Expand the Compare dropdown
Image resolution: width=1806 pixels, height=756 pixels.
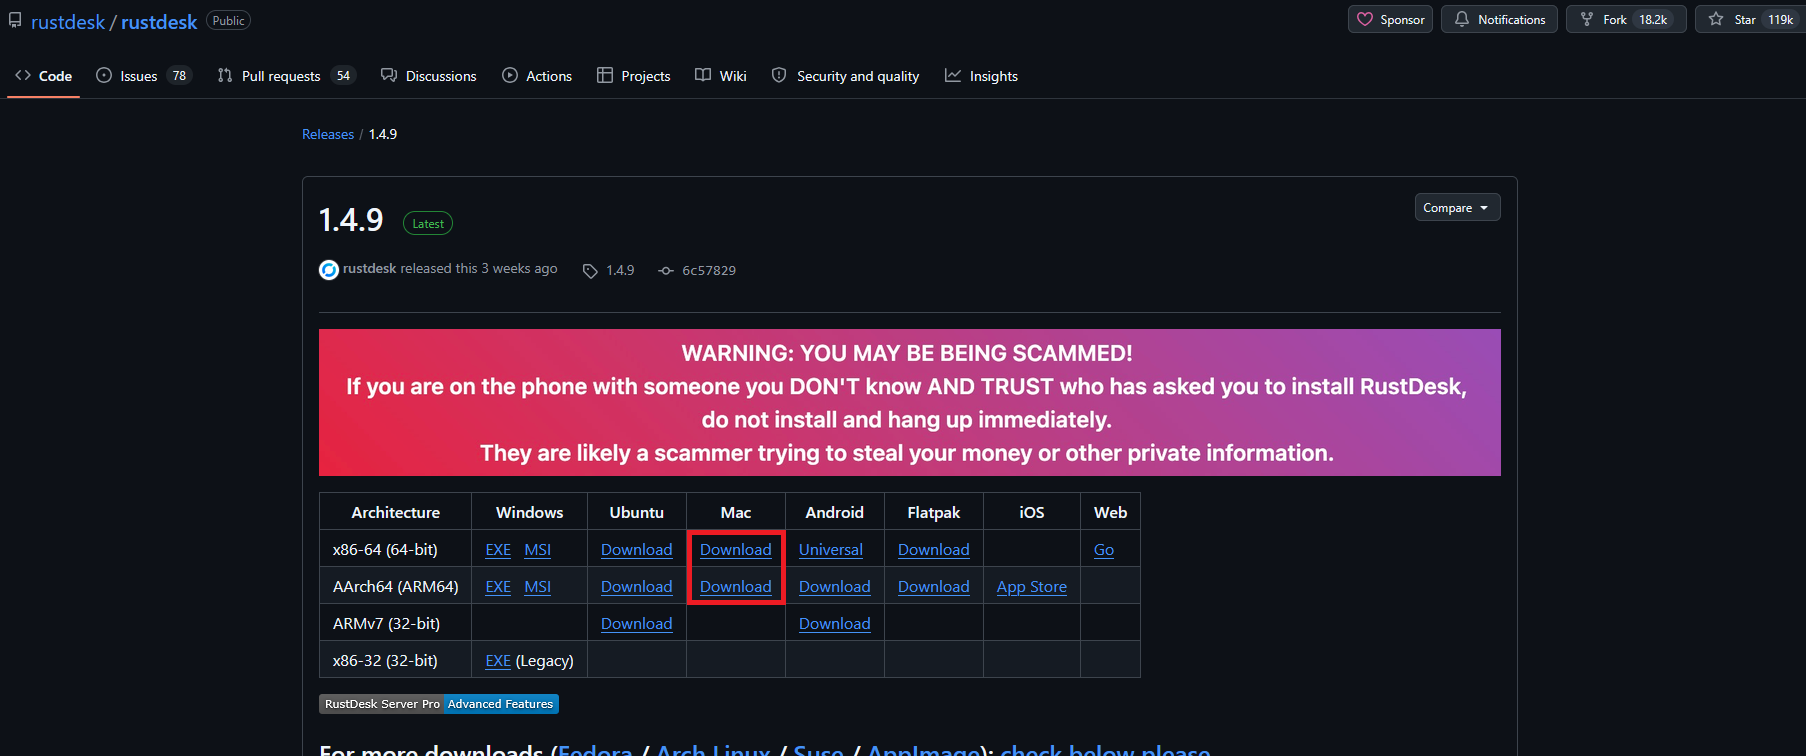point(1457,208)
